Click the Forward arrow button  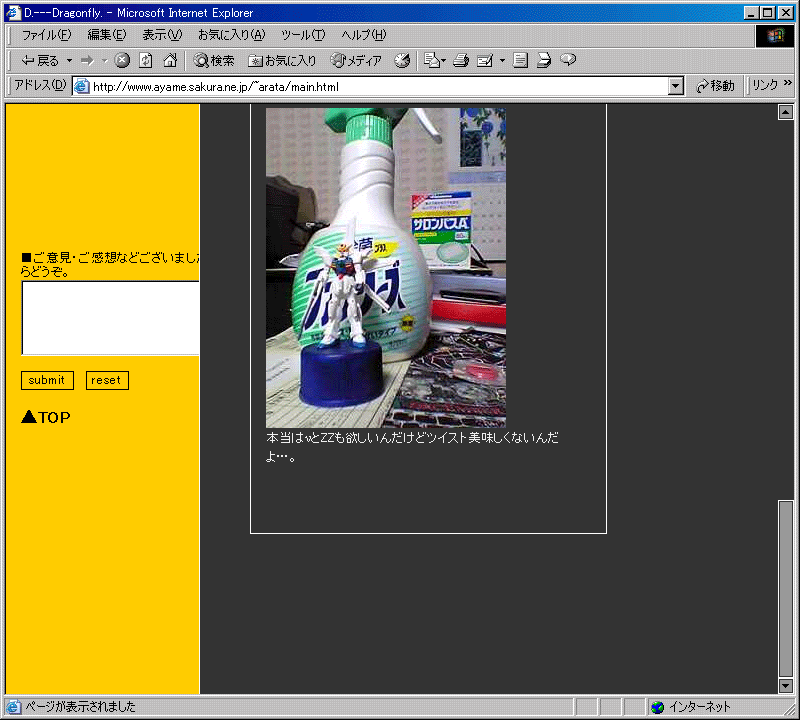pos(88,61)
